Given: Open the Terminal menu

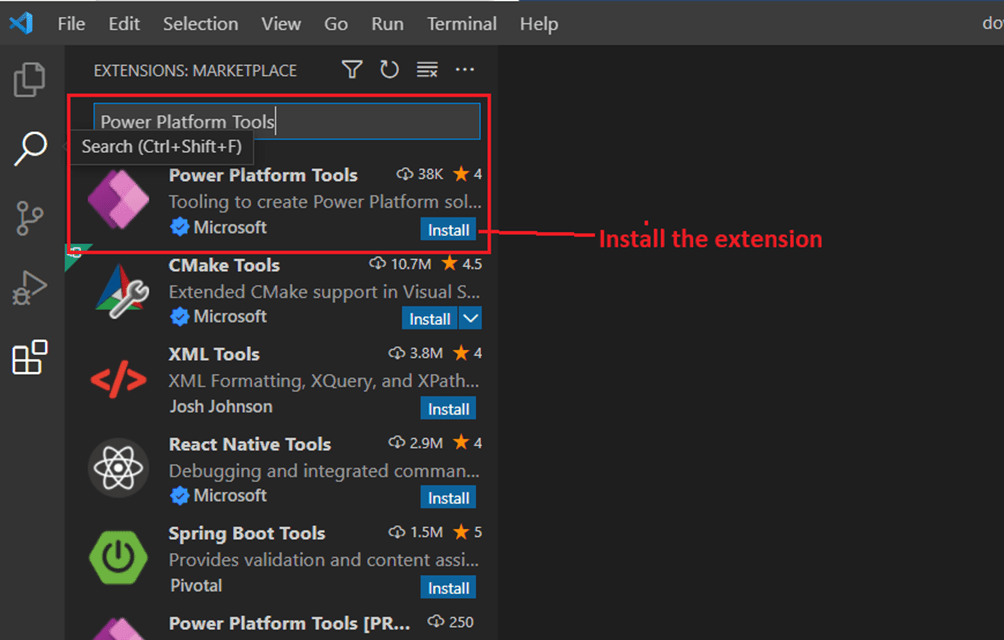Looking at the screenshot, I should pyautogui.click(x=461, y=24).
